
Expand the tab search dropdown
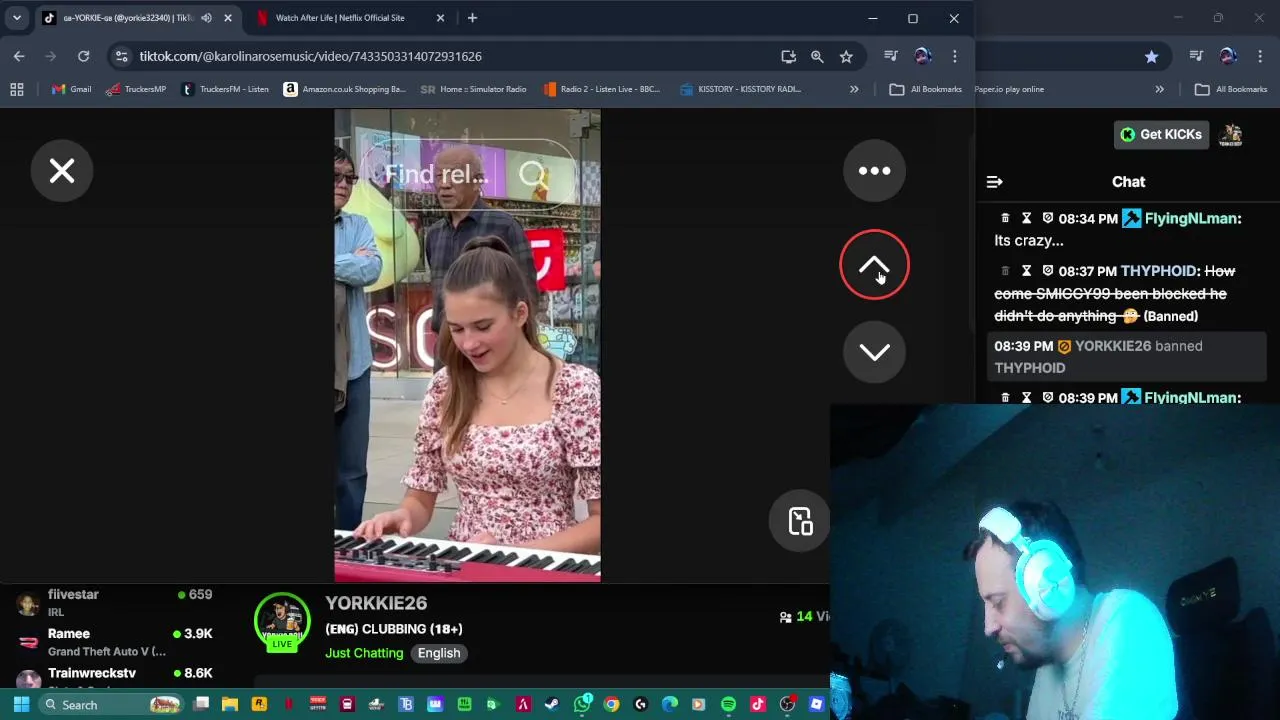pyautogui.click(x=16, y=18)
